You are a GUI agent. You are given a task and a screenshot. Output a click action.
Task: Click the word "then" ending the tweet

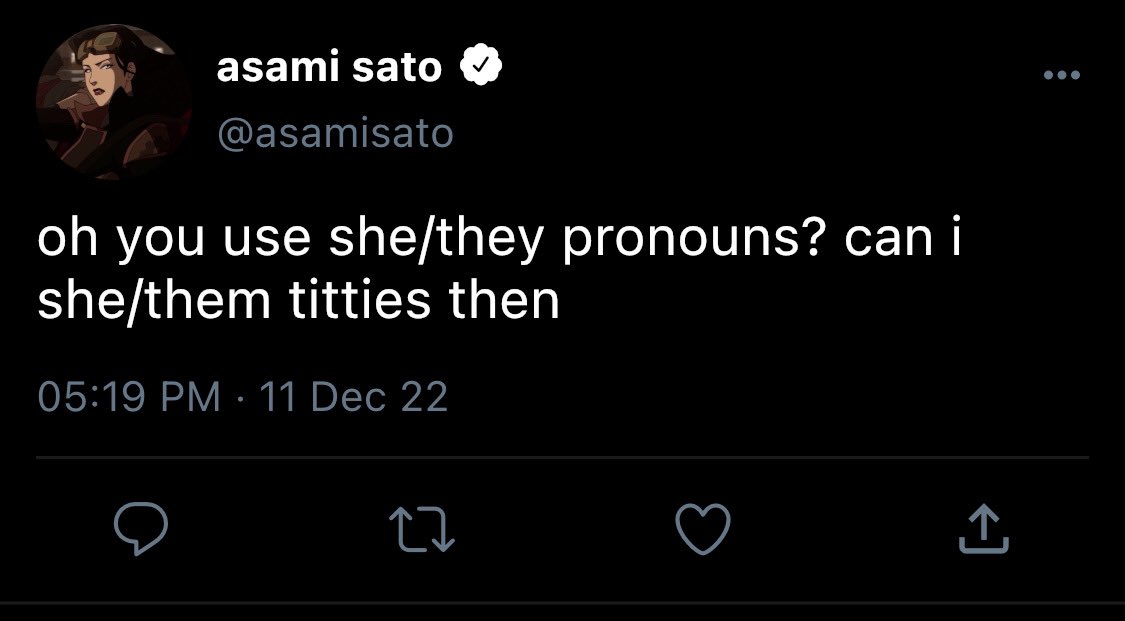pyautogui.click(x=504, y=300)
